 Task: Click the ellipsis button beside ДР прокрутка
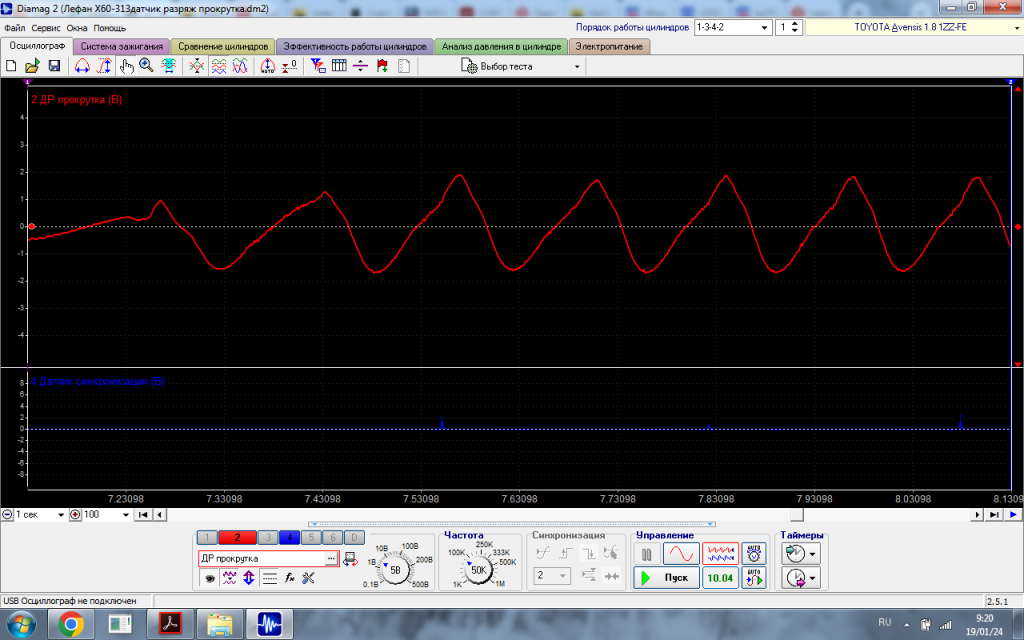click(x=332, y=558)
